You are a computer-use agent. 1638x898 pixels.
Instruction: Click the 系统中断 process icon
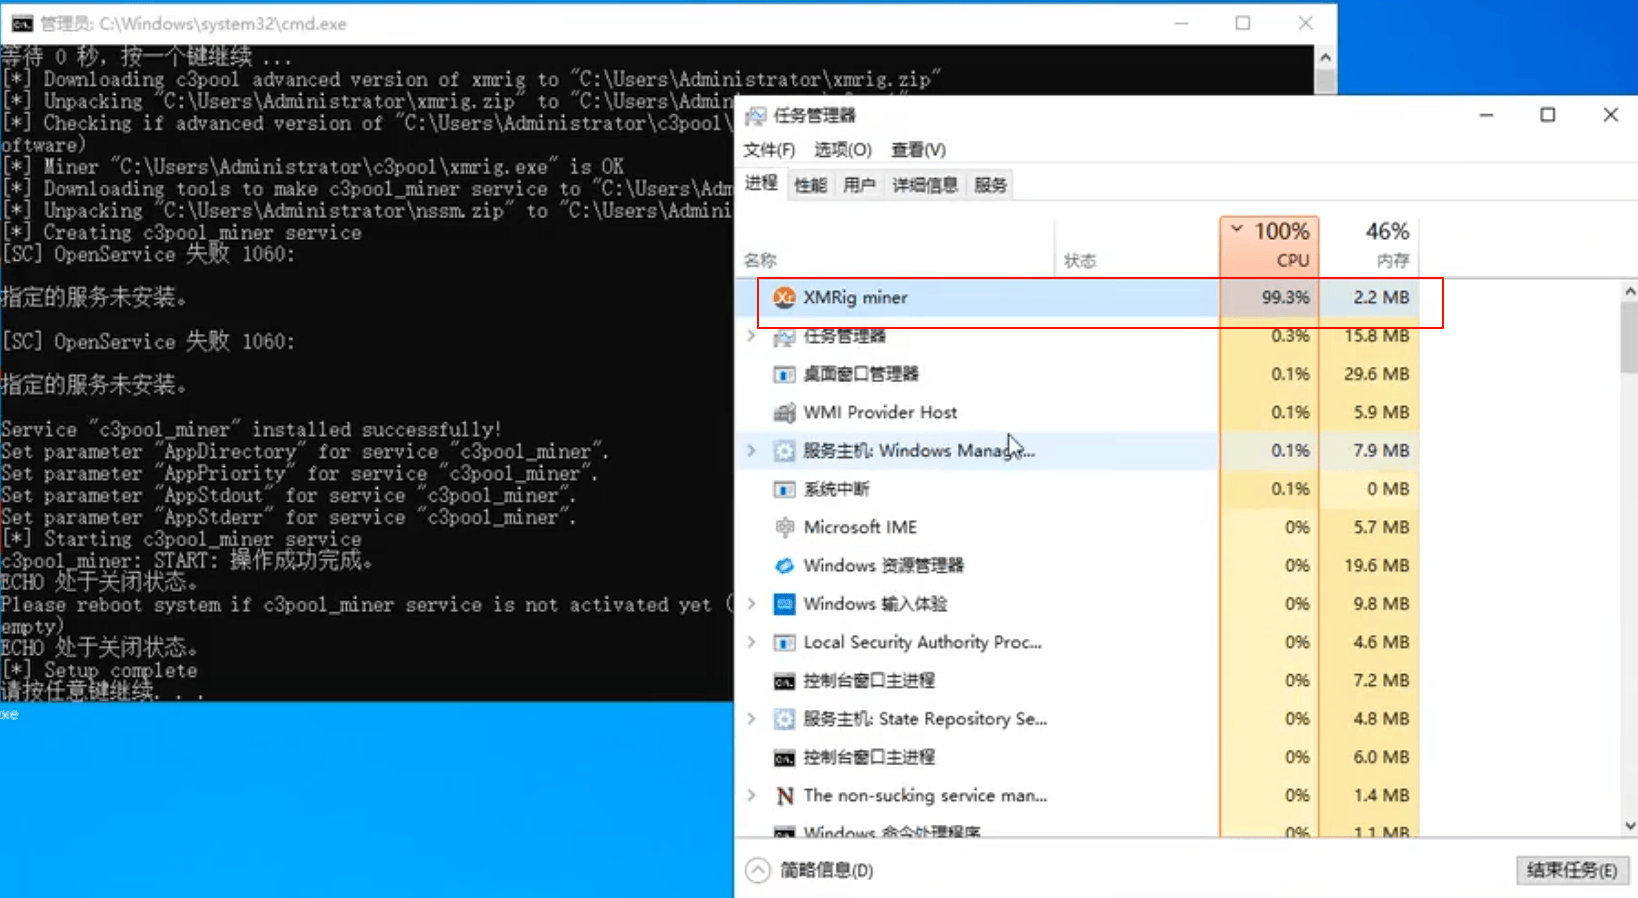click(784, 489)
